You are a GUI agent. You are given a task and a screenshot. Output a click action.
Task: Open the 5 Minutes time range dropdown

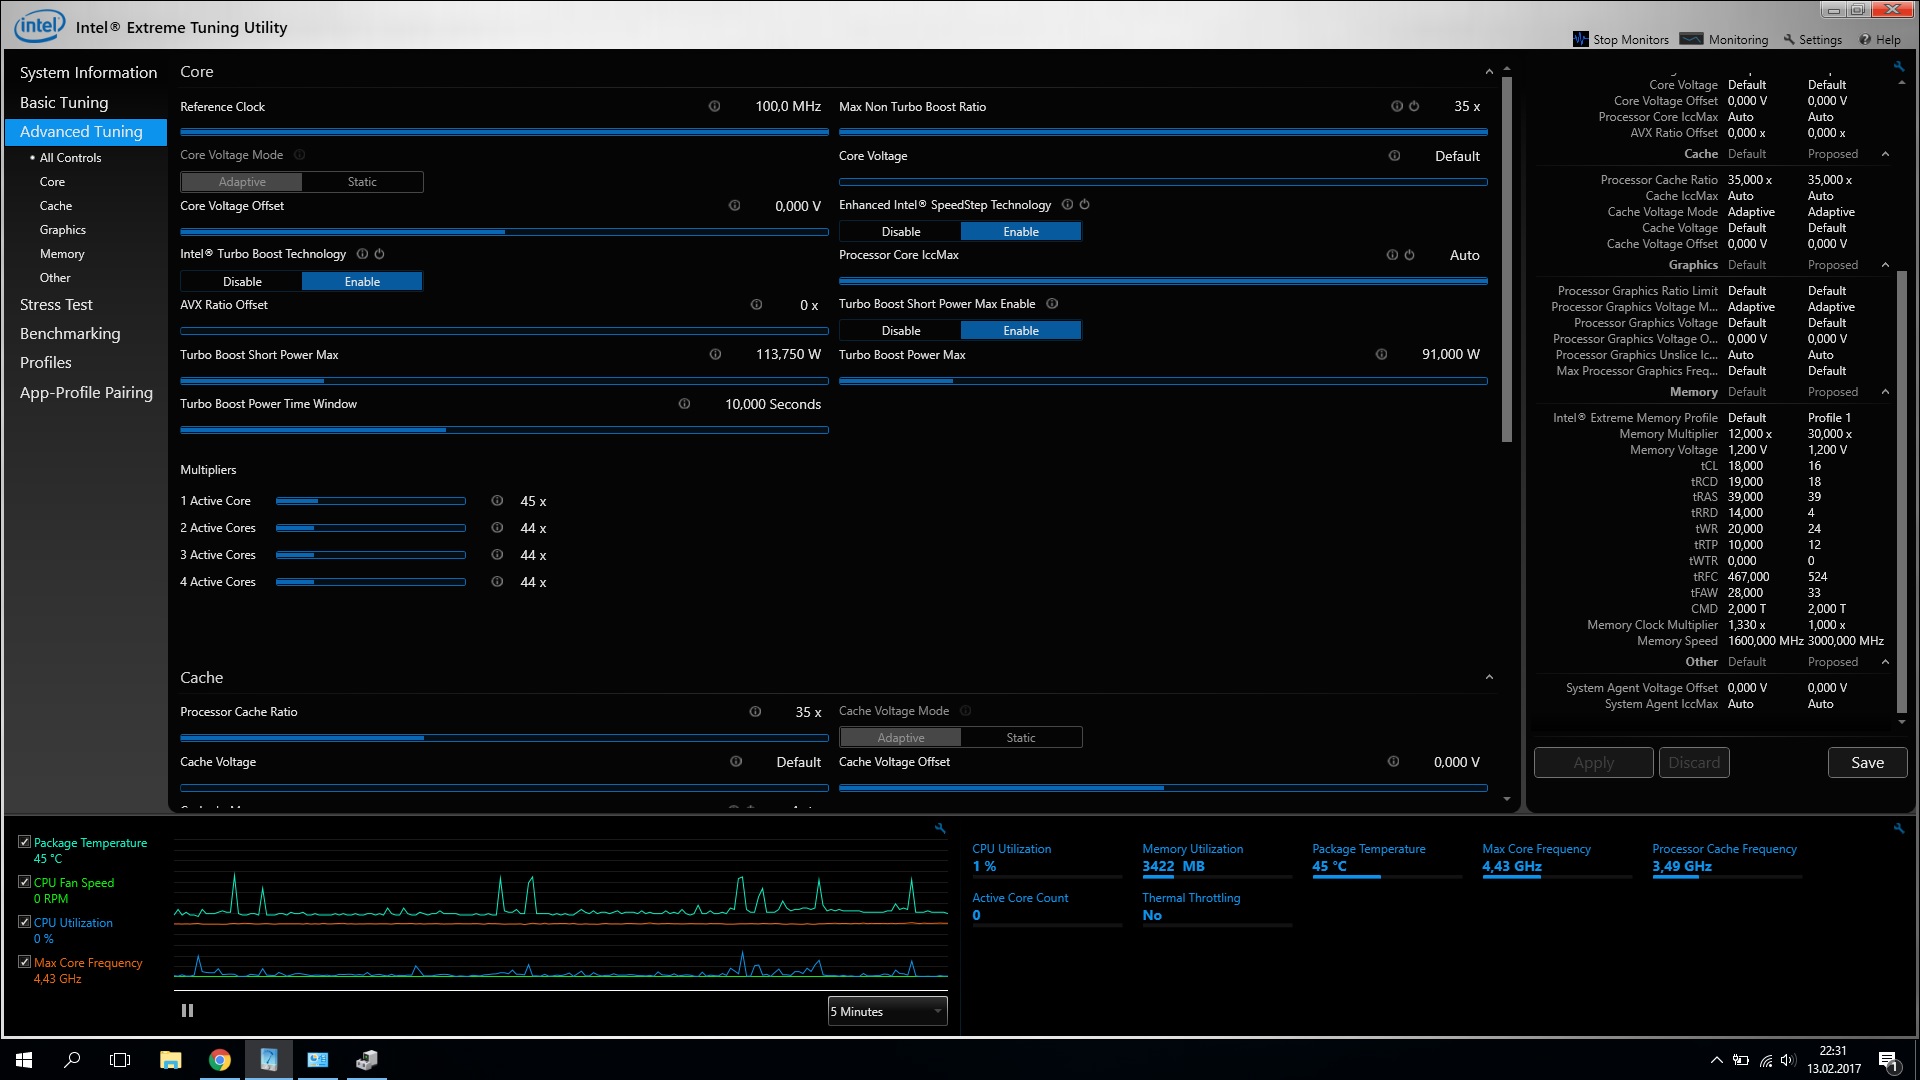tap(887, 1011)
